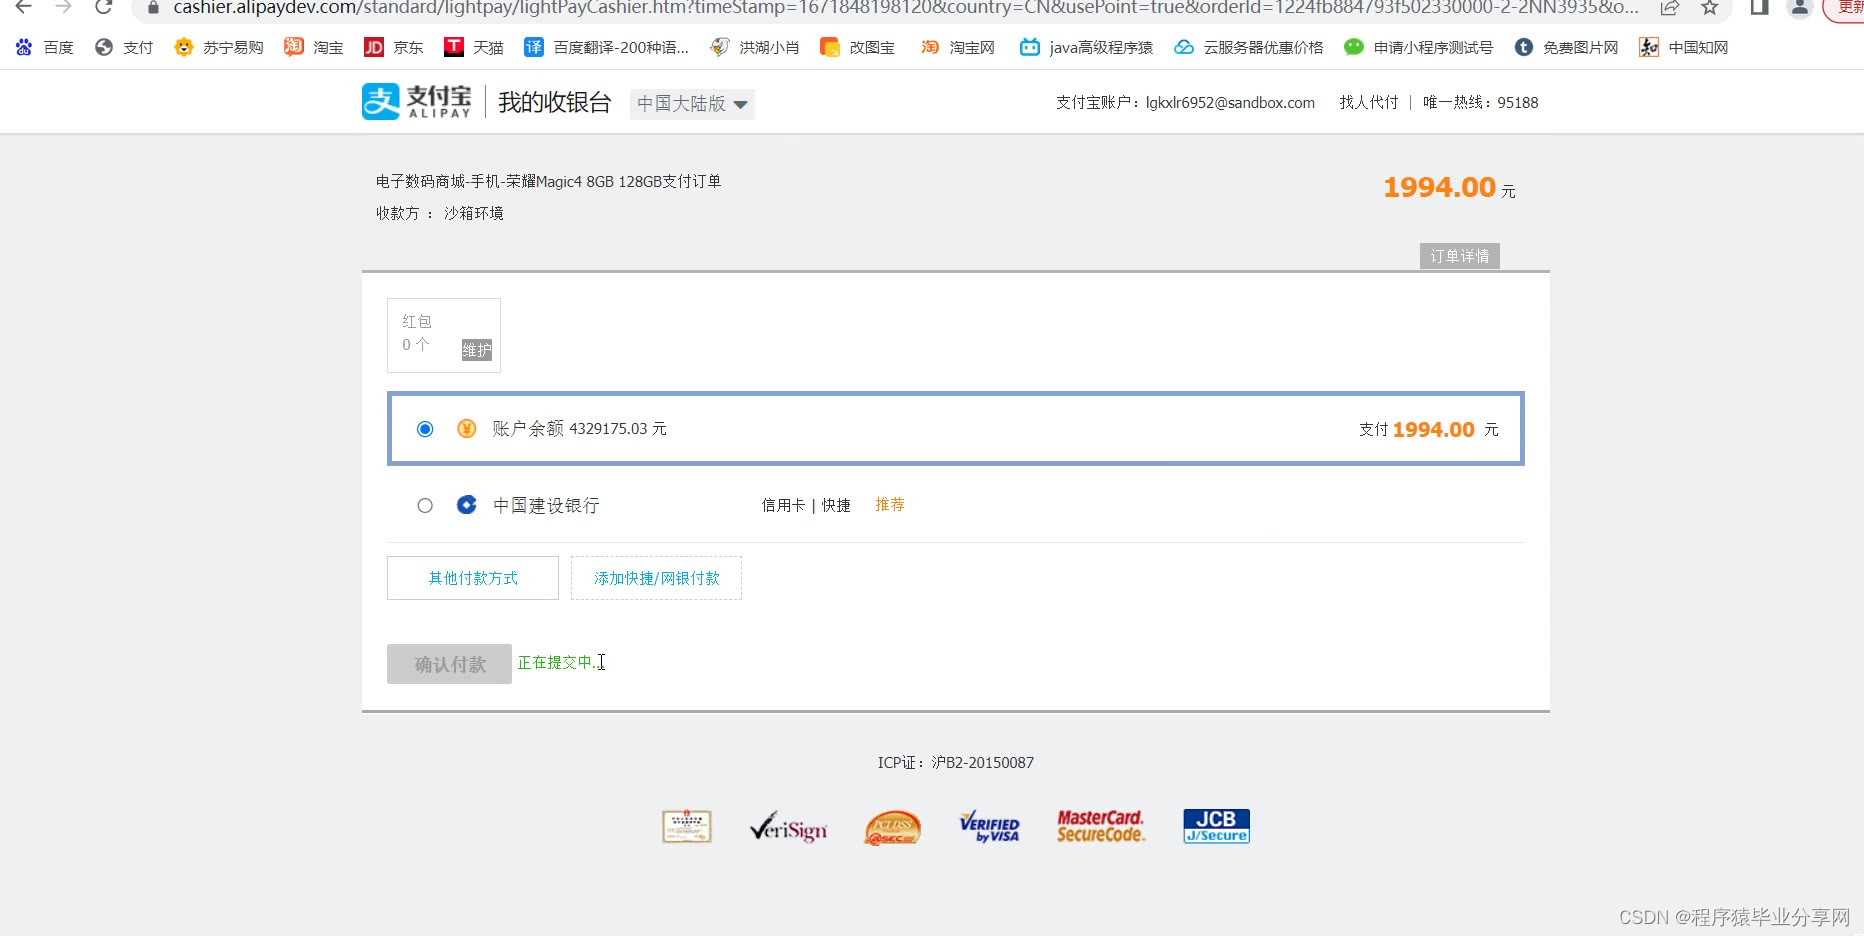
Task: Share this page via share icon
Action: tap(1669, 7)
